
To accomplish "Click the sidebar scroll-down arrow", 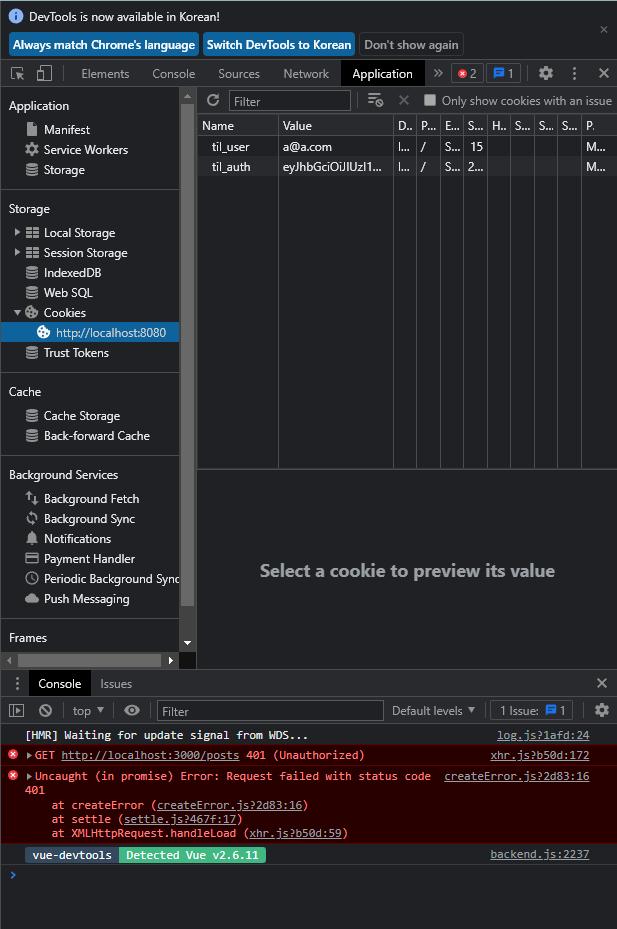I will tap(187, 643).
